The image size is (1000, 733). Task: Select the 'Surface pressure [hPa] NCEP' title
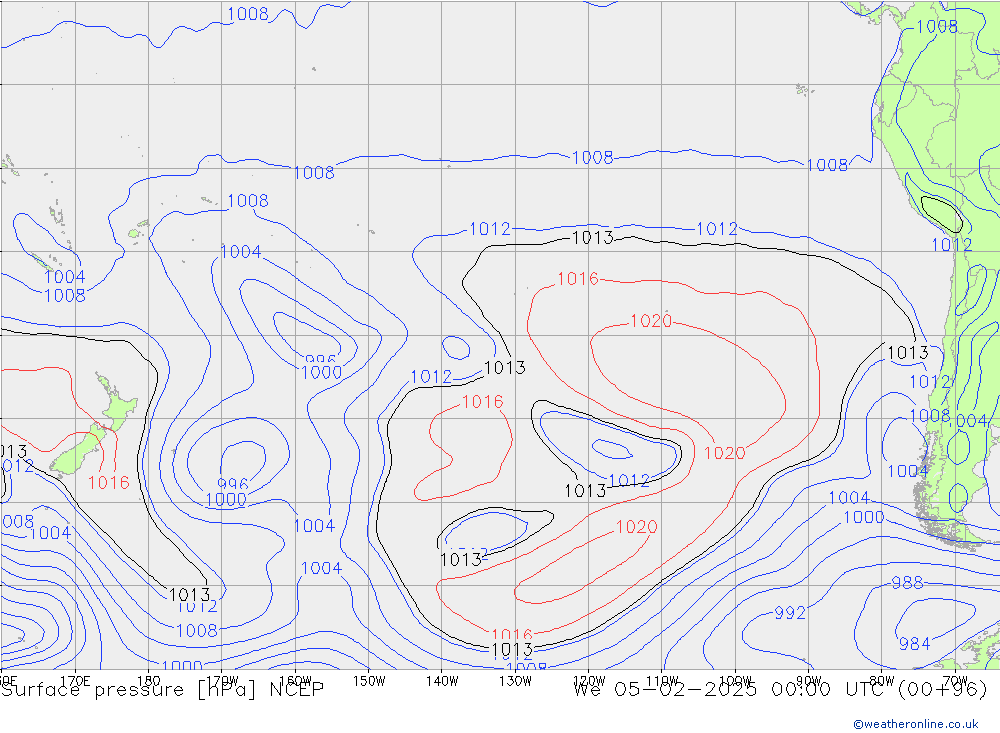tap(163, 690)
